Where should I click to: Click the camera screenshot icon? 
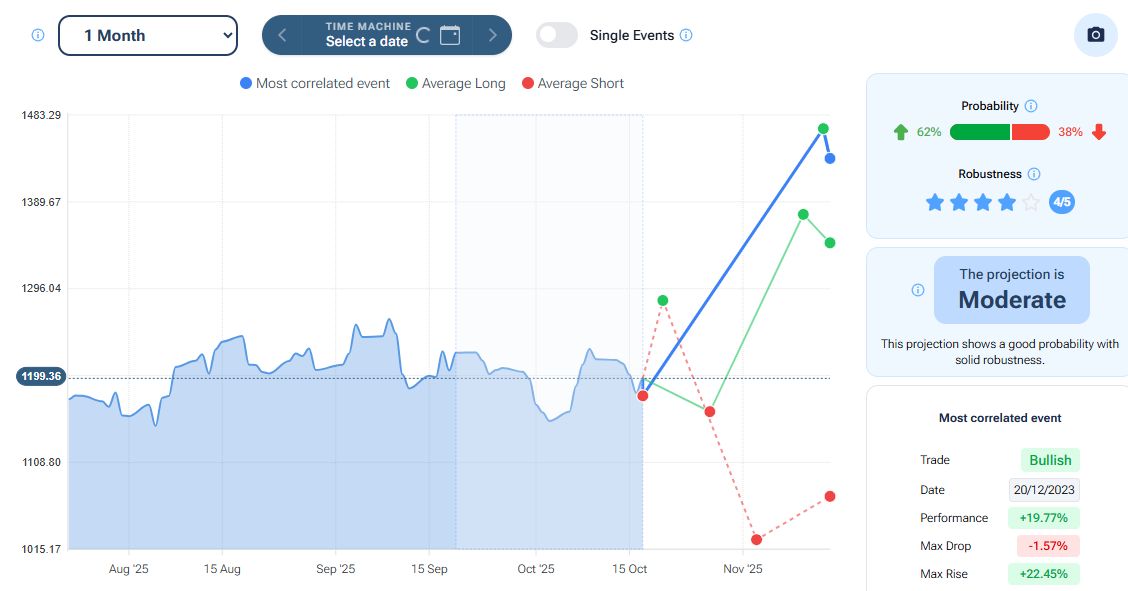[1095, 35]
